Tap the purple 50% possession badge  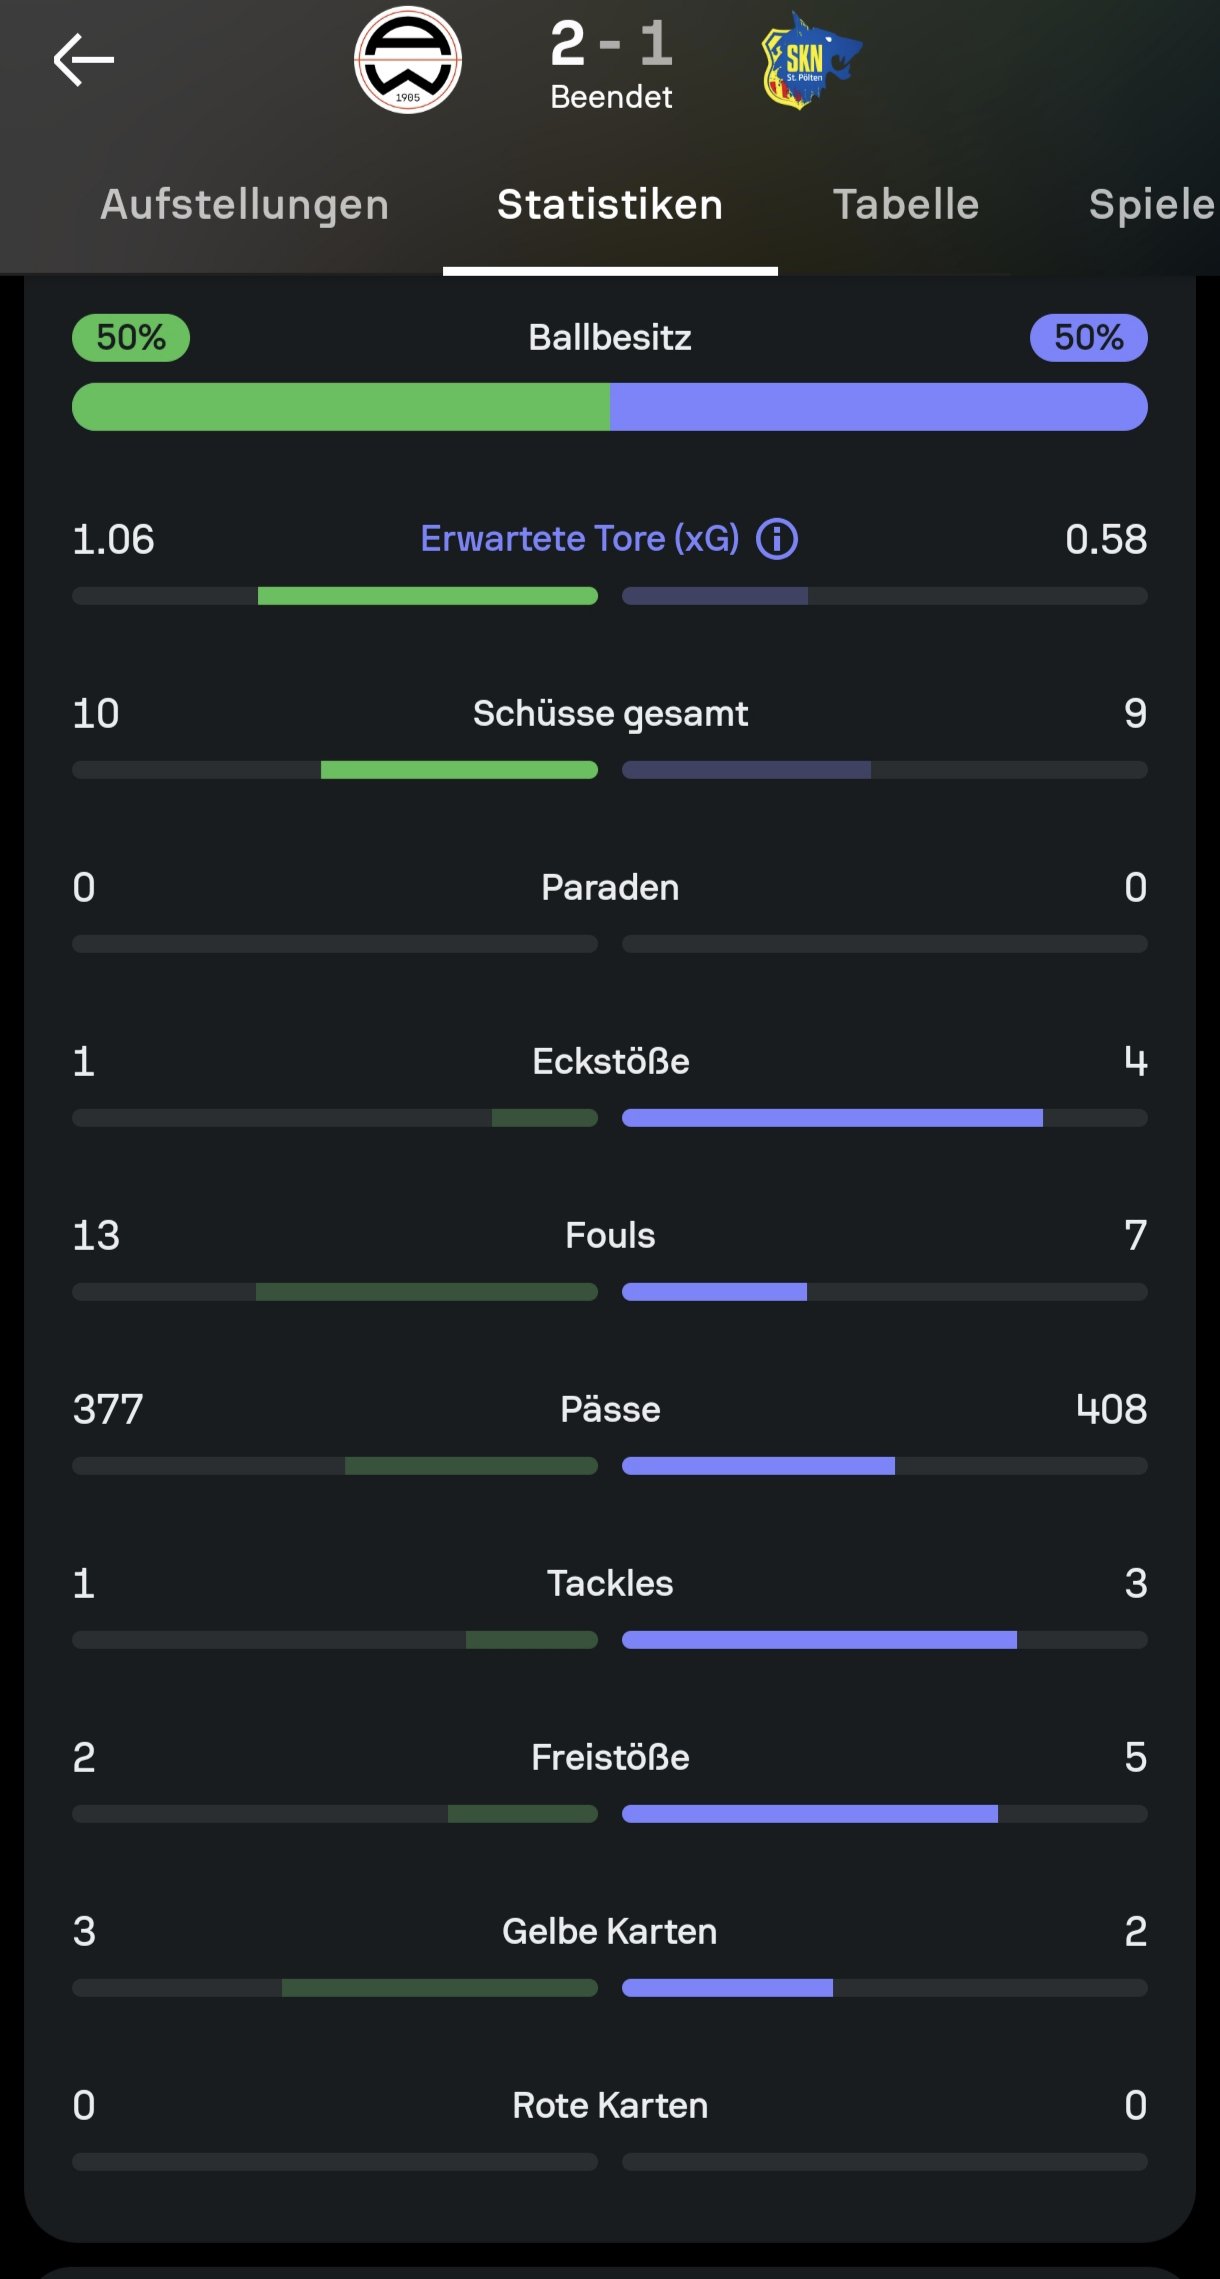(x=1088, y=338)
